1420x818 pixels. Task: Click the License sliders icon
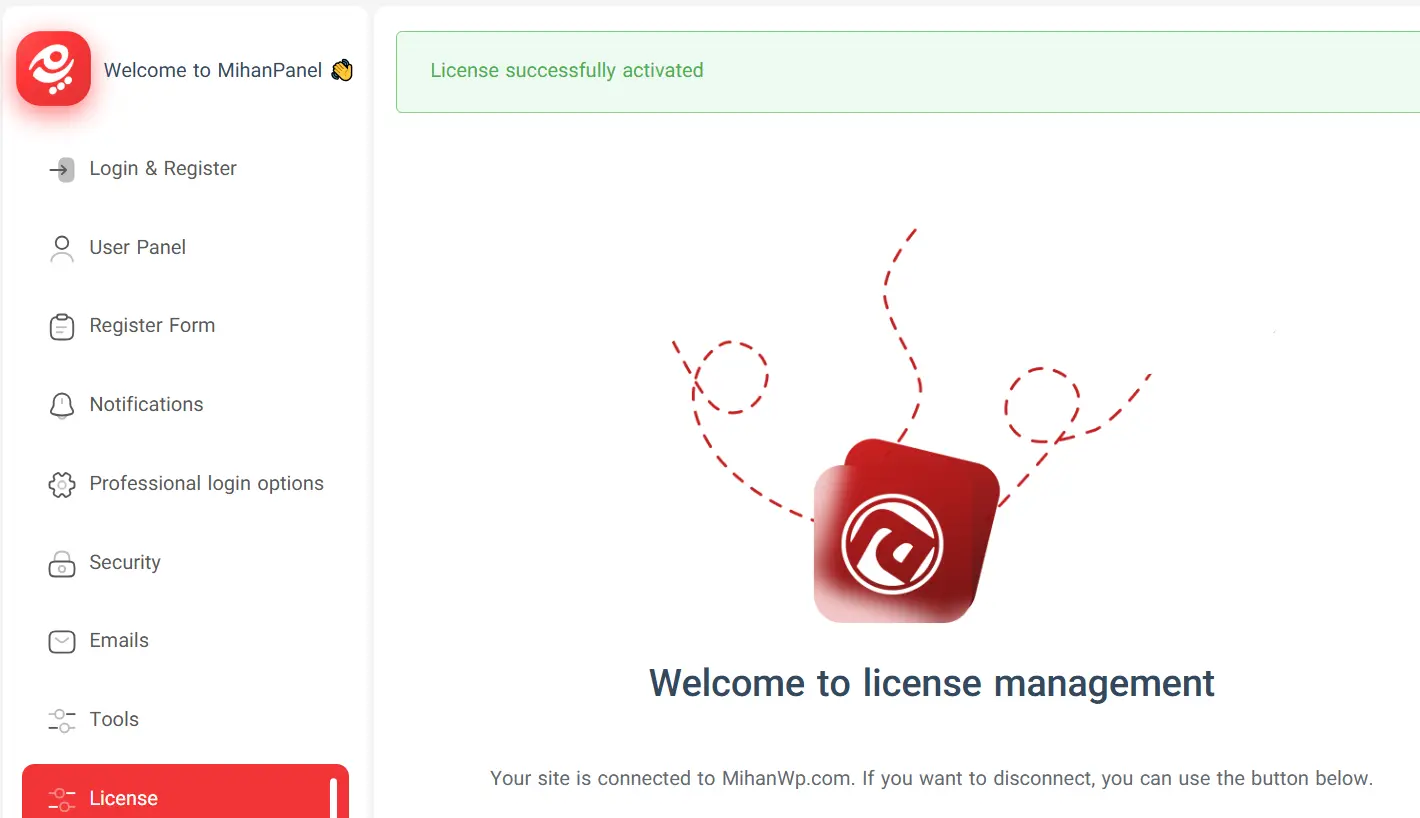(61, 798)
